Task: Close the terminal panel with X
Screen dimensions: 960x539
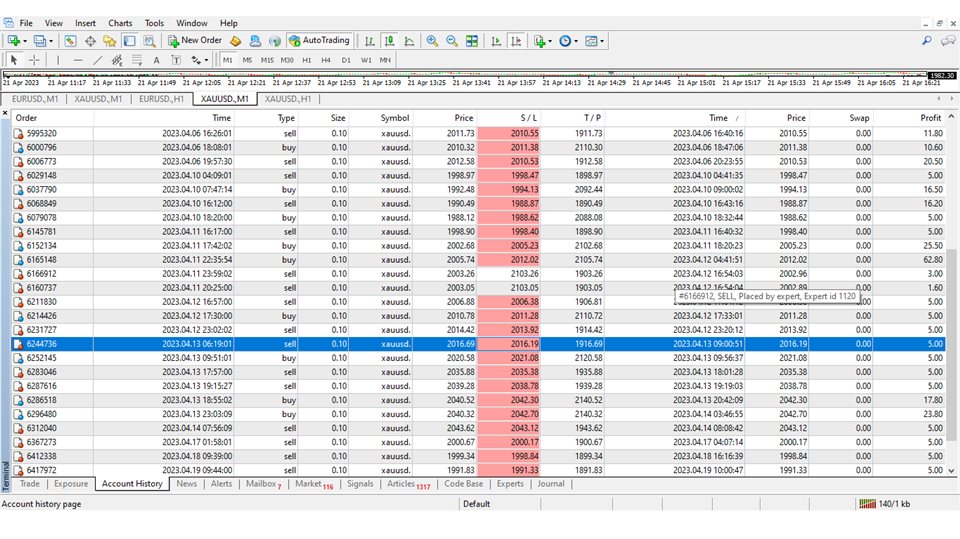Action: pos(5,113)
